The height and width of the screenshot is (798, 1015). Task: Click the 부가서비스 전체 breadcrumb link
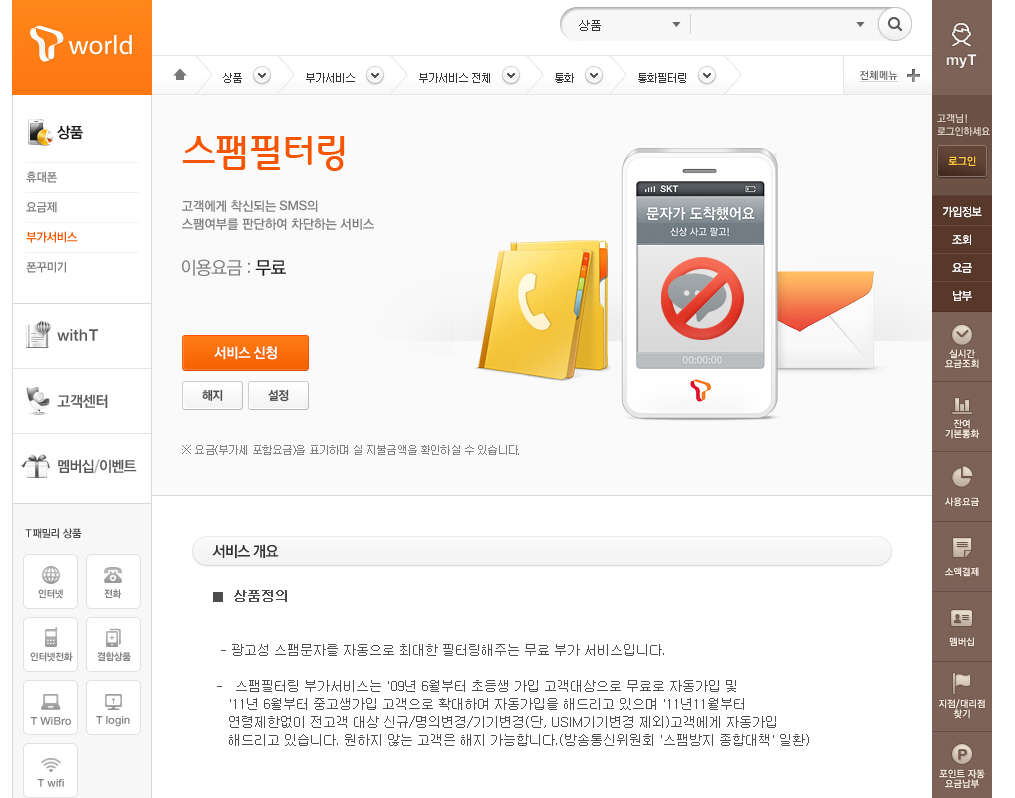454,78
